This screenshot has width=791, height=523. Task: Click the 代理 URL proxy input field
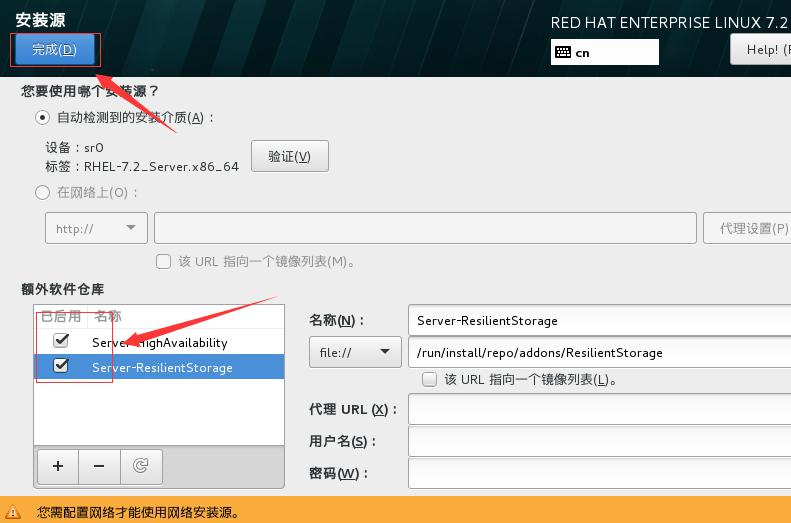coord(599,410)
